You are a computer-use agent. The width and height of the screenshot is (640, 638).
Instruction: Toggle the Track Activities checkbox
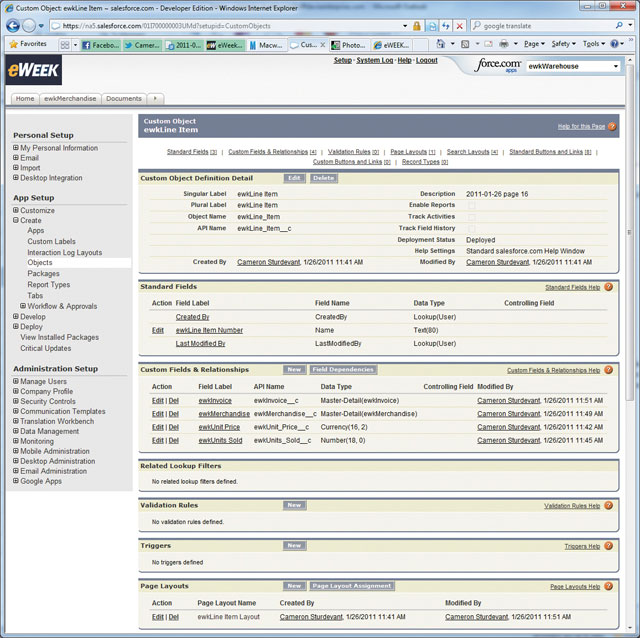(471, 217)
